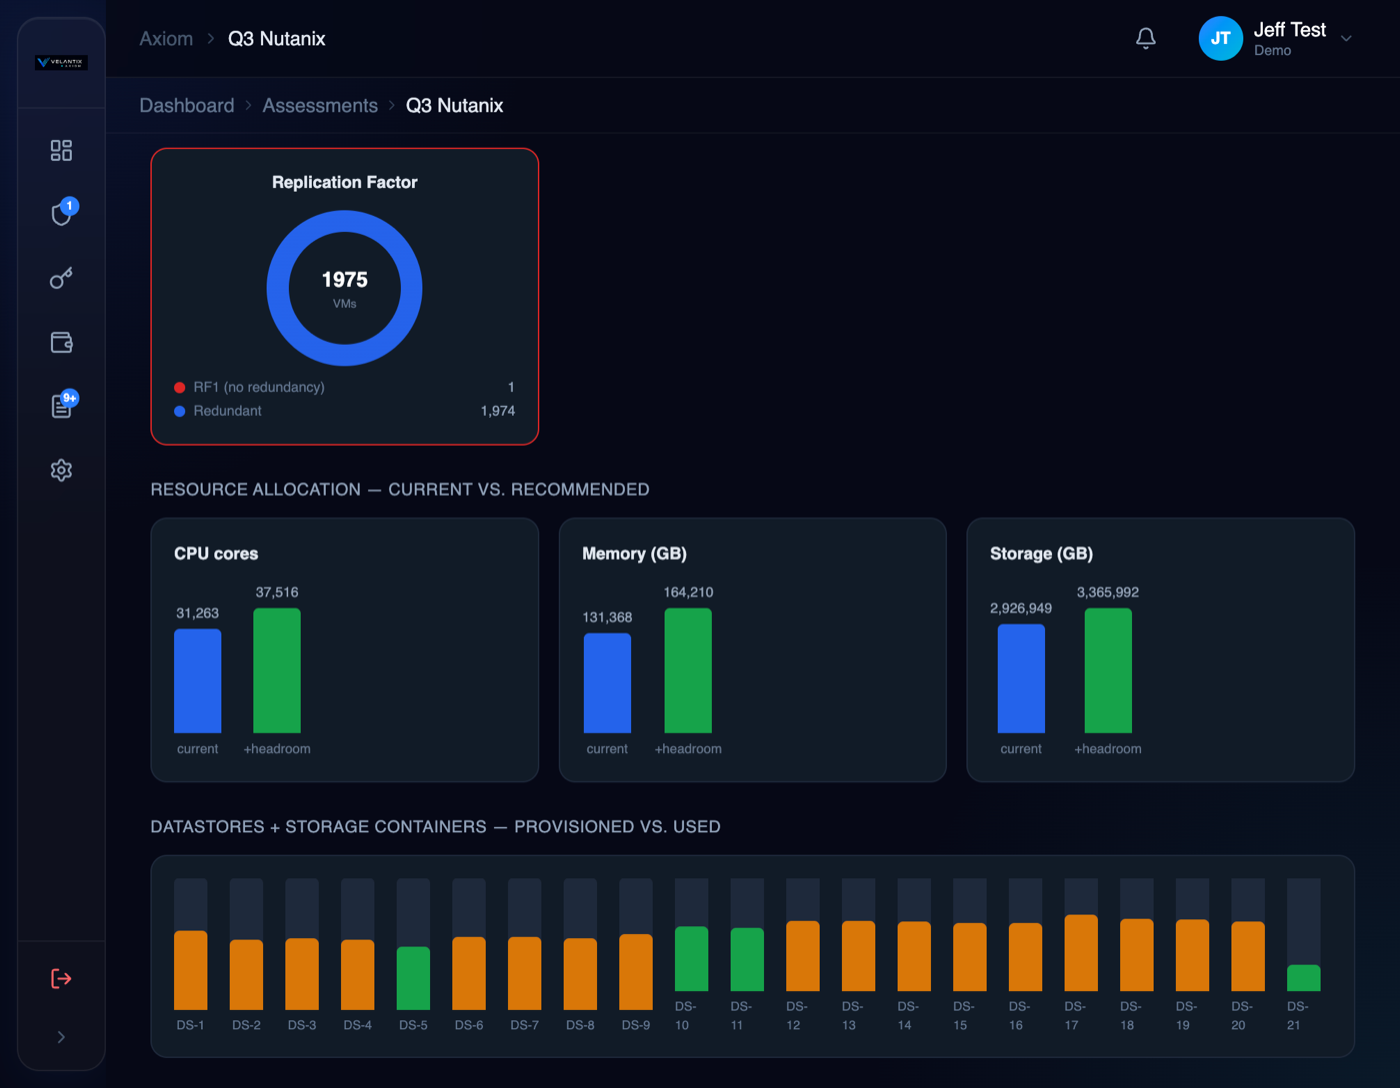Click the red logout icon
Image resolution: width=1400 pixels, height=1088 pixels.
(61, 978)
